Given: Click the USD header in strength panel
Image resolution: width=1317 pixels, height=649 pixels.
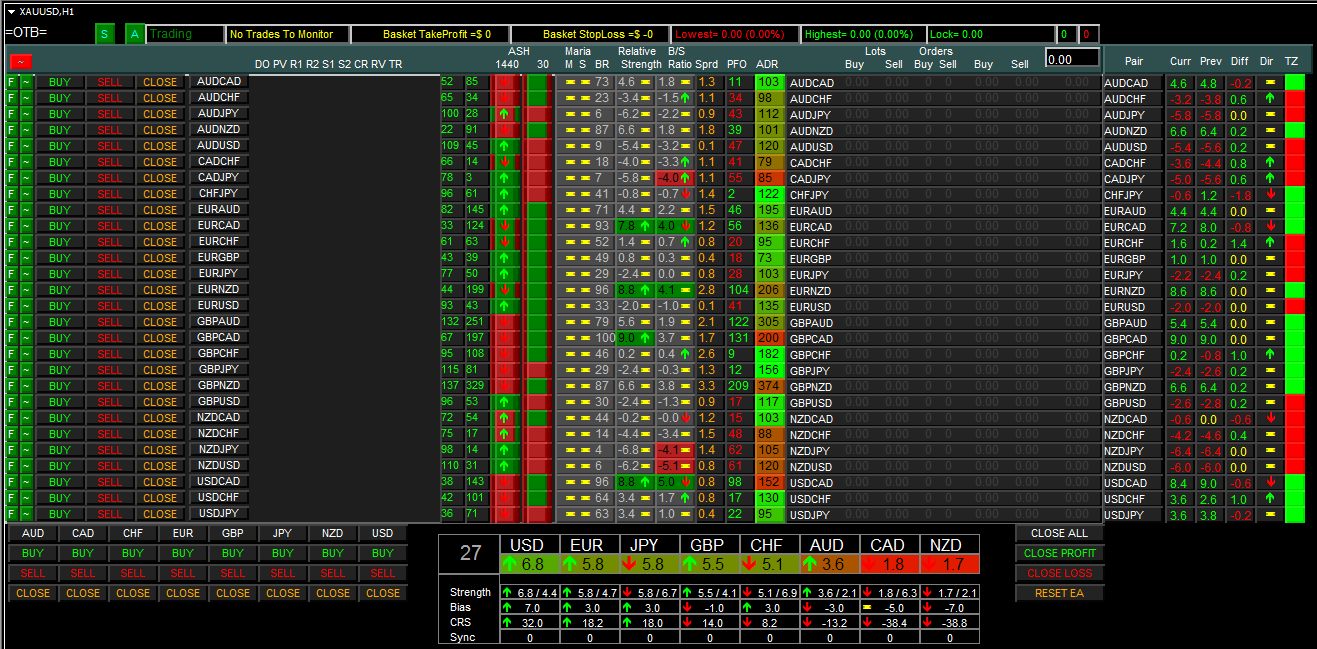Looking at the screenshot, I should 529,545.
